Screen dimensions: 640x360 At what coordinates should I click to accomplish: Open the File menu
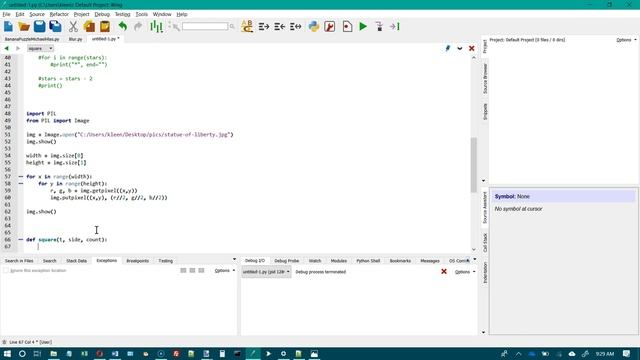pos(7,14)
